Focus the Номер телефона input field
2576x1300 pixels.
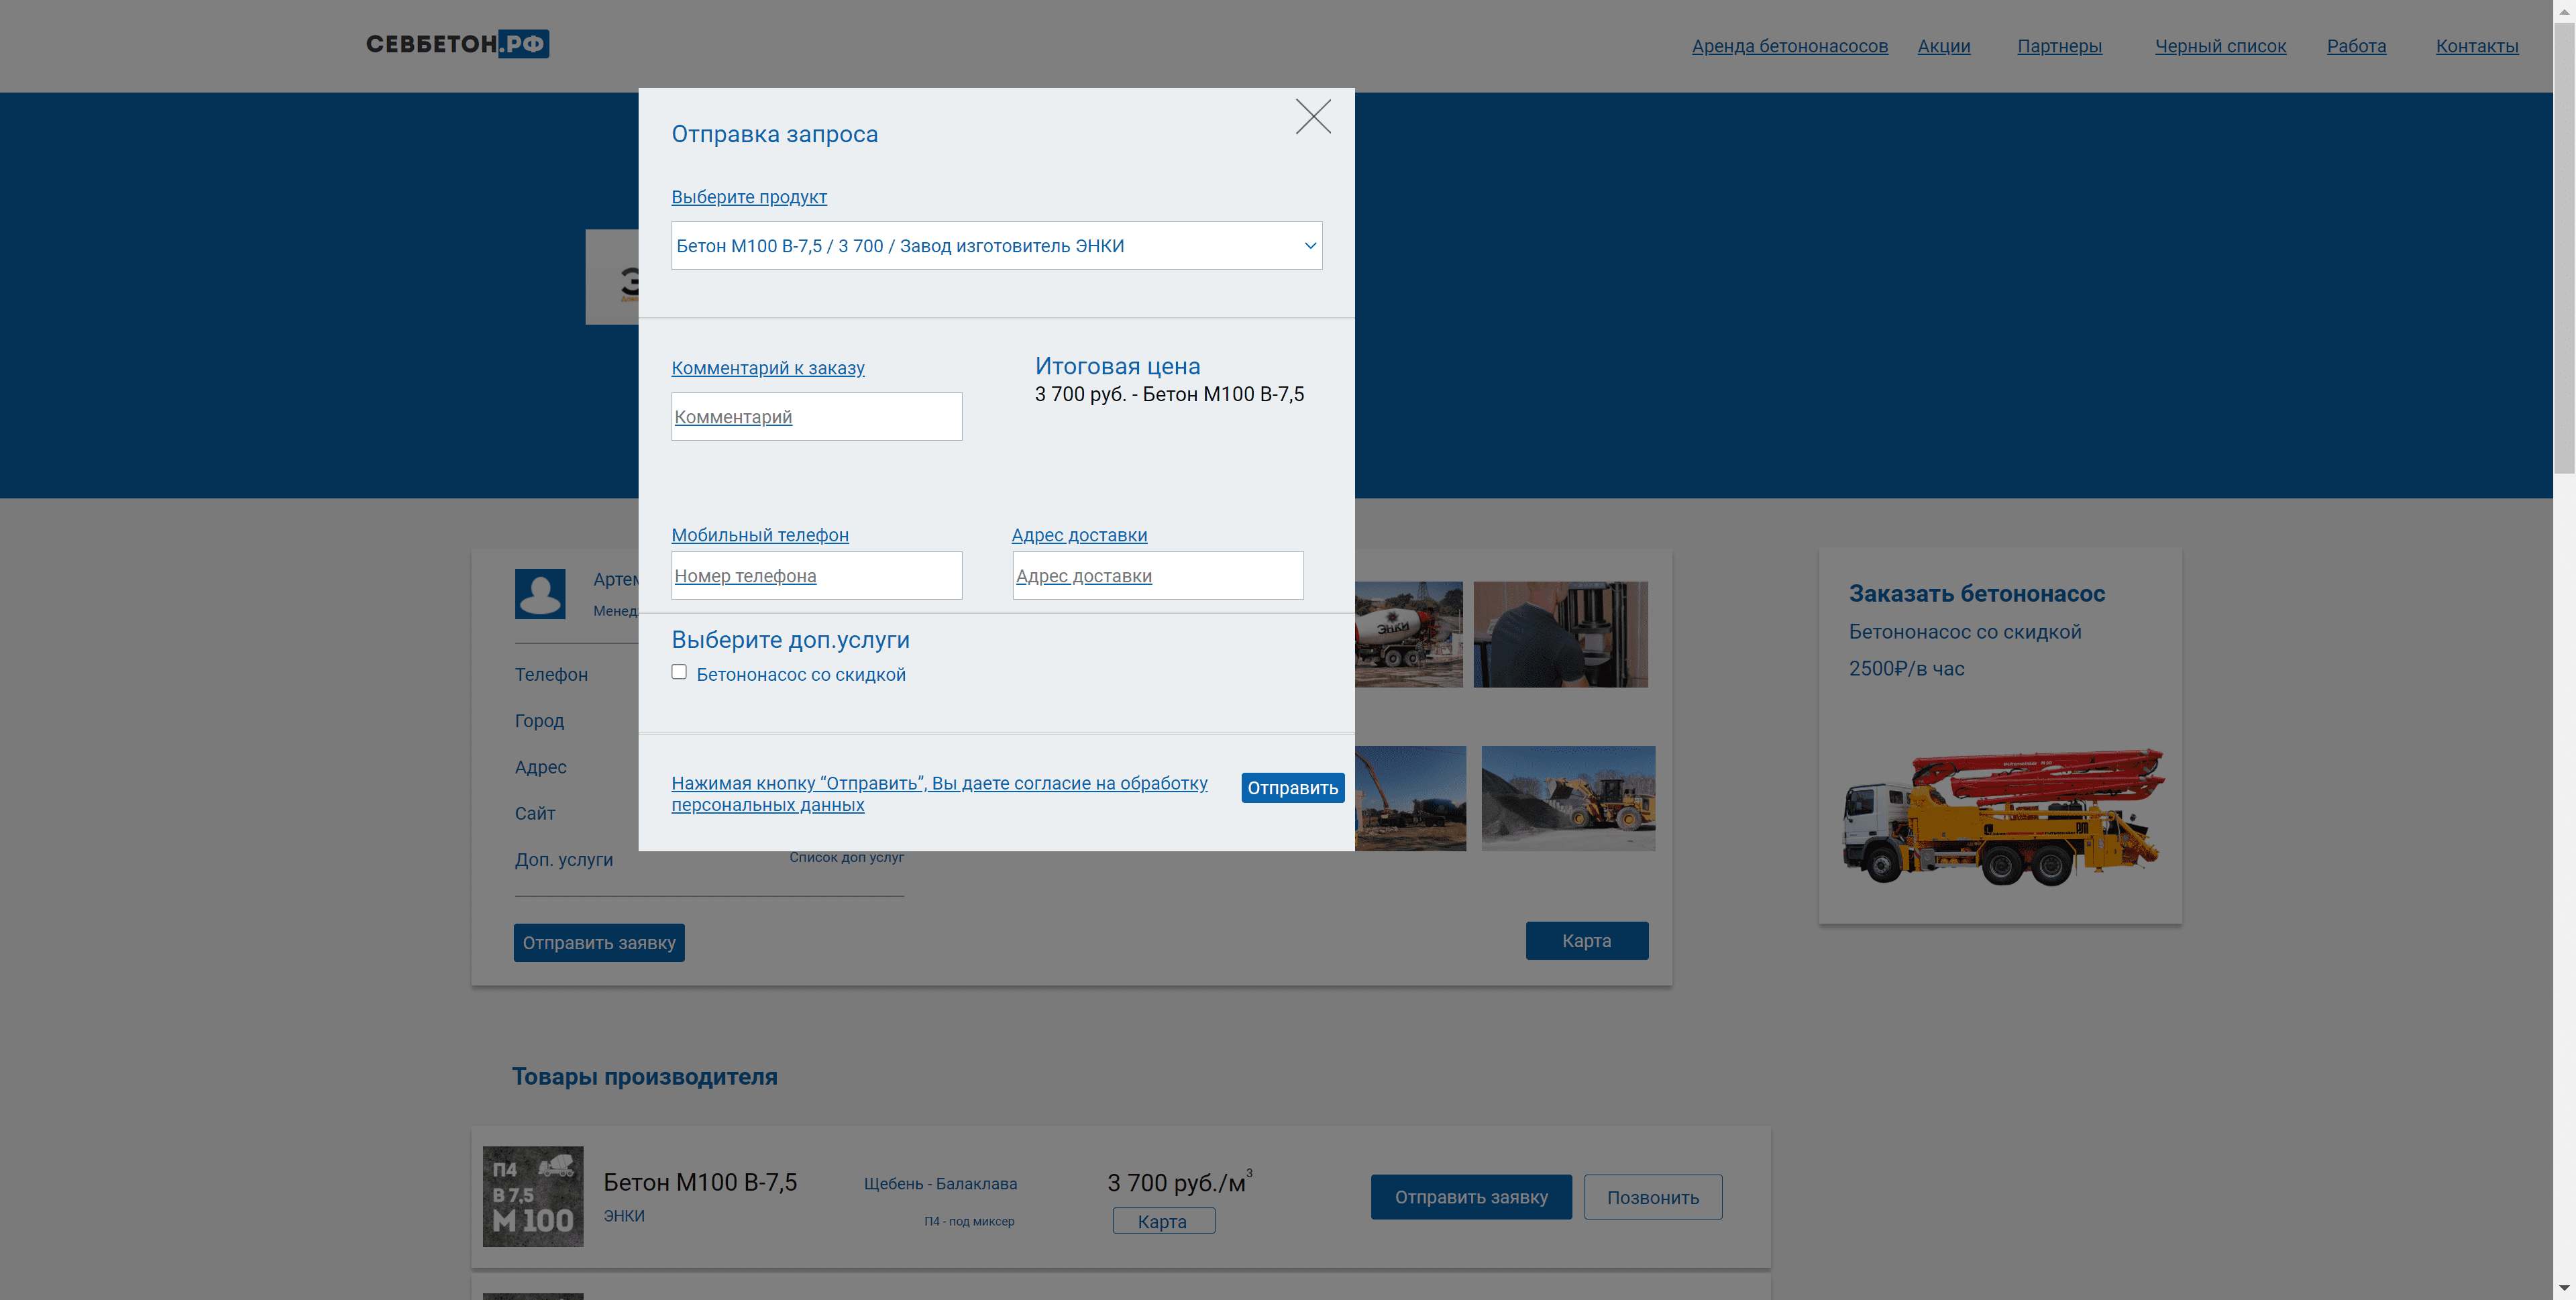816,576
